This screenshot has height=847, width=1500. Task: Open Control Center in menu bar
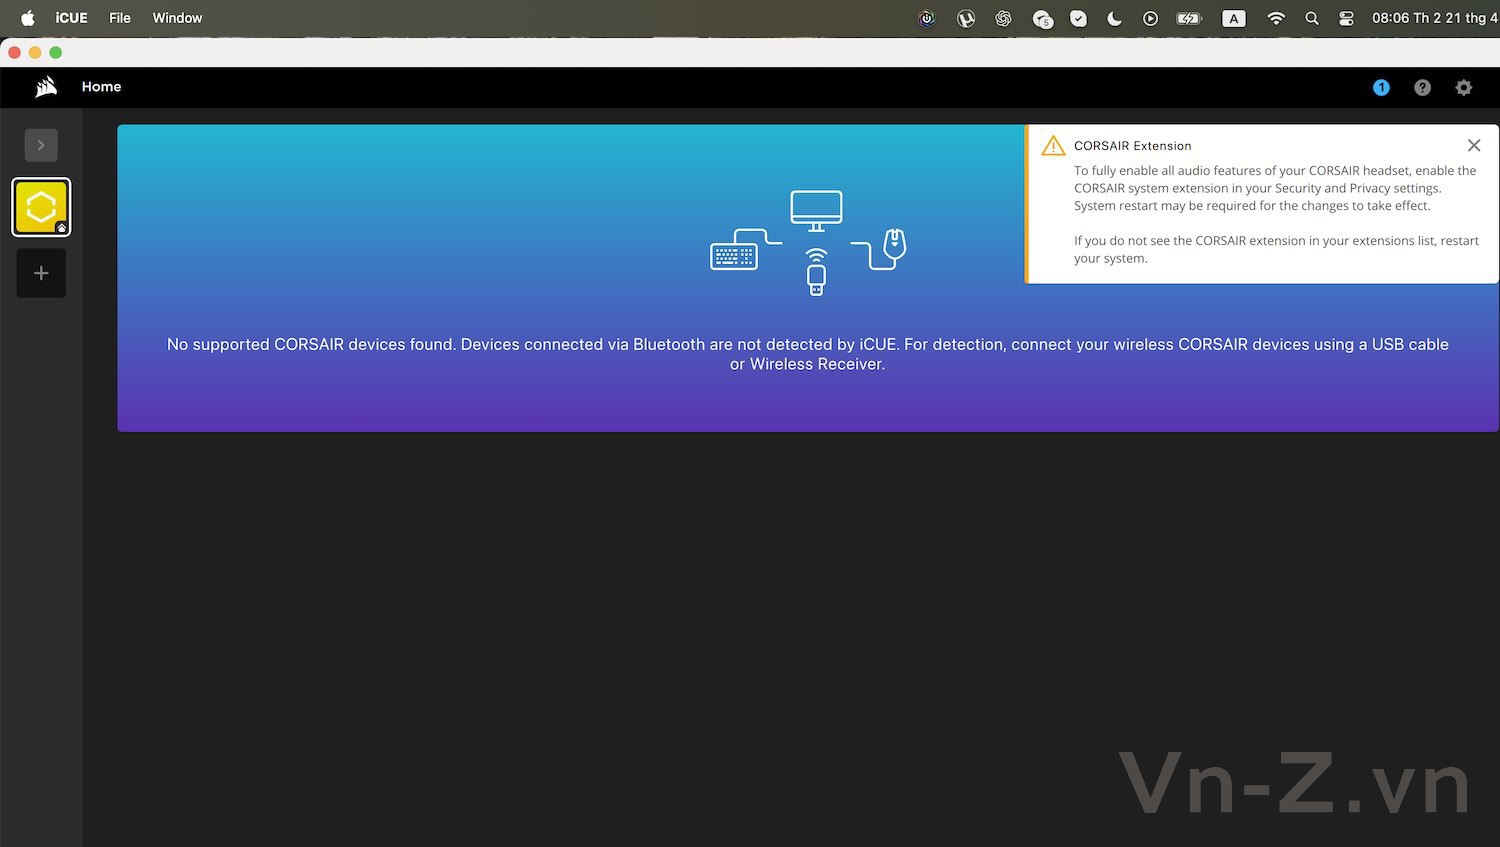click(1346, 18)
